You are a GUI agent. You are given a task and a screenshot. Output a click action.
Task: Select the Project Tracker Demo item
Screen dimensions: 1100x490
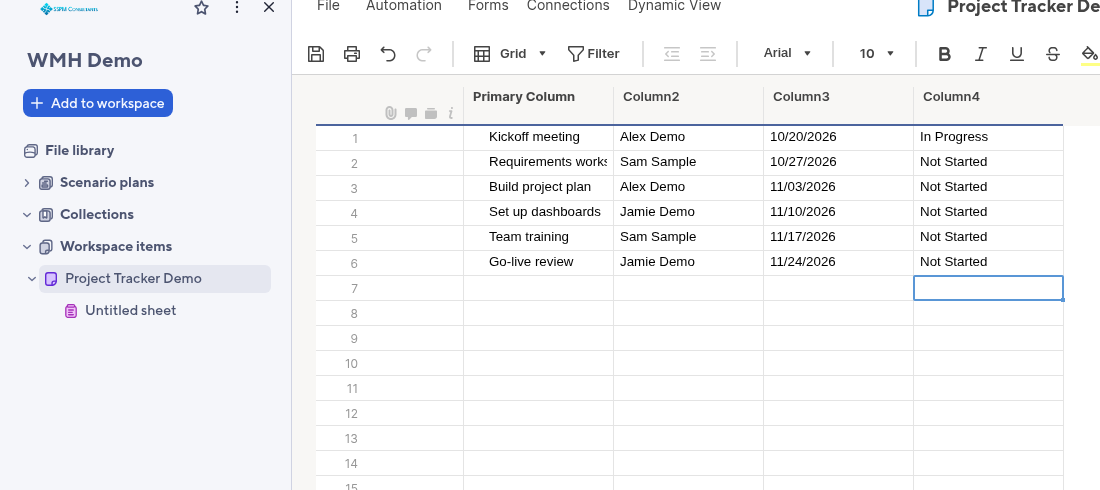(155, 279)
